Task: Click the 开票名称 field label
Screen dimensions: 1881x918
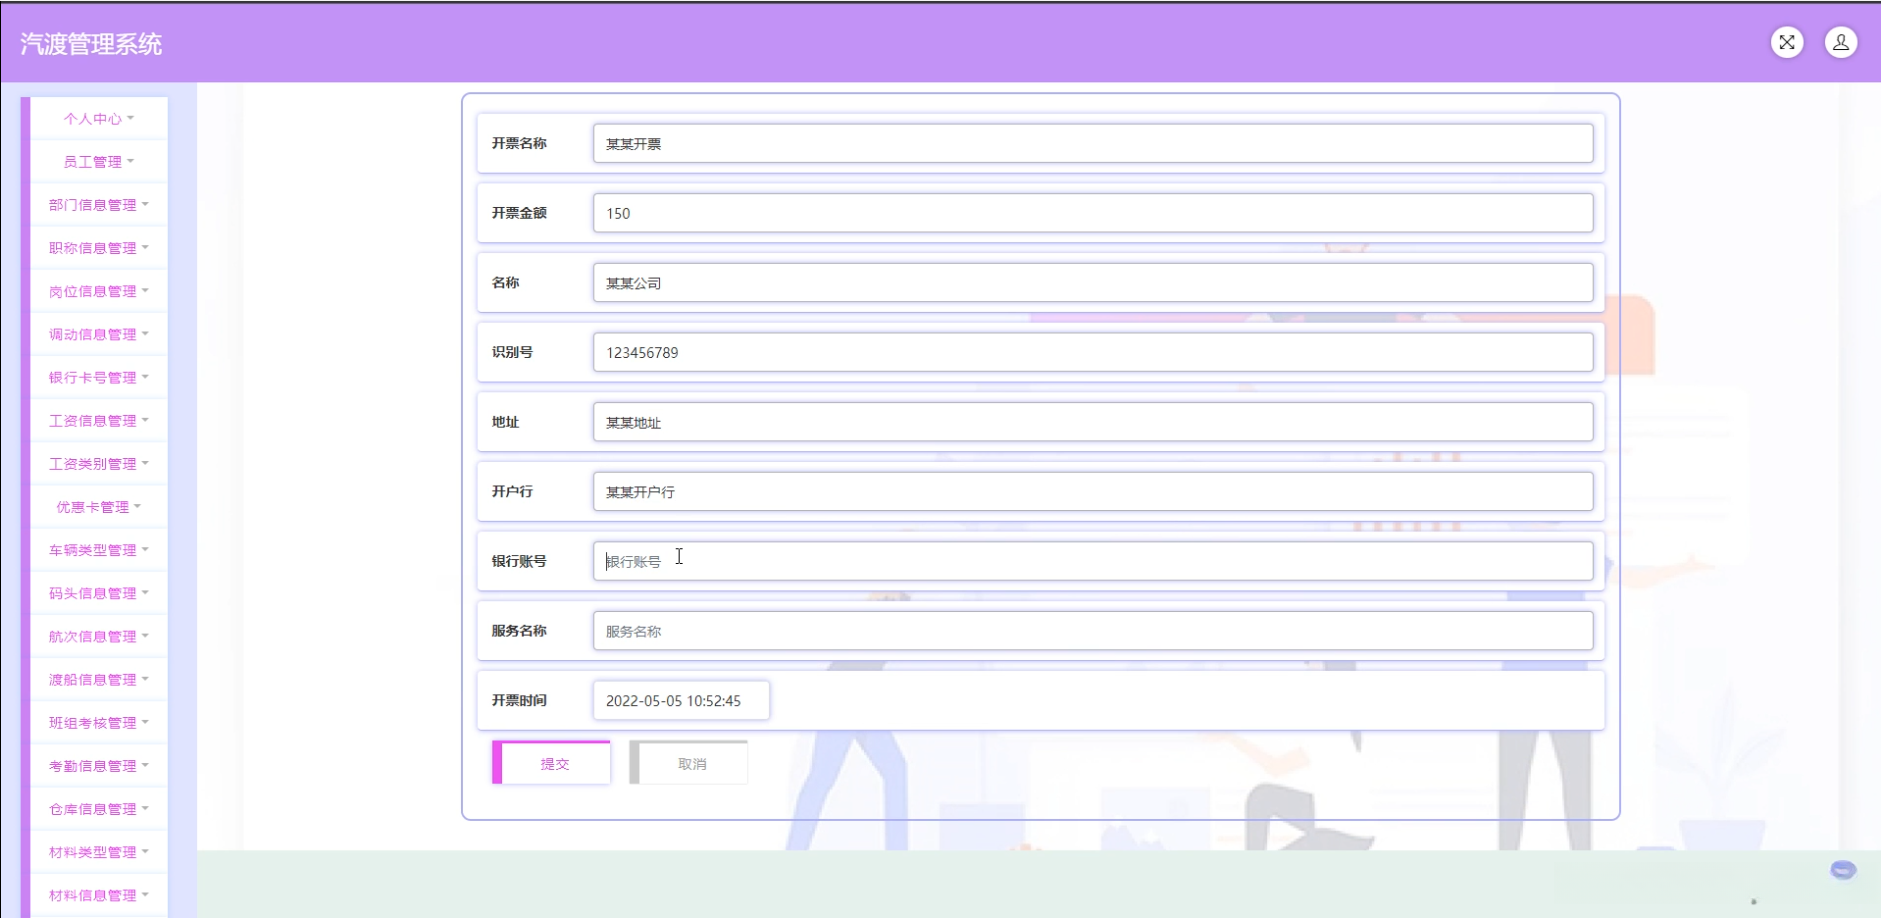Action: (519, 143)
